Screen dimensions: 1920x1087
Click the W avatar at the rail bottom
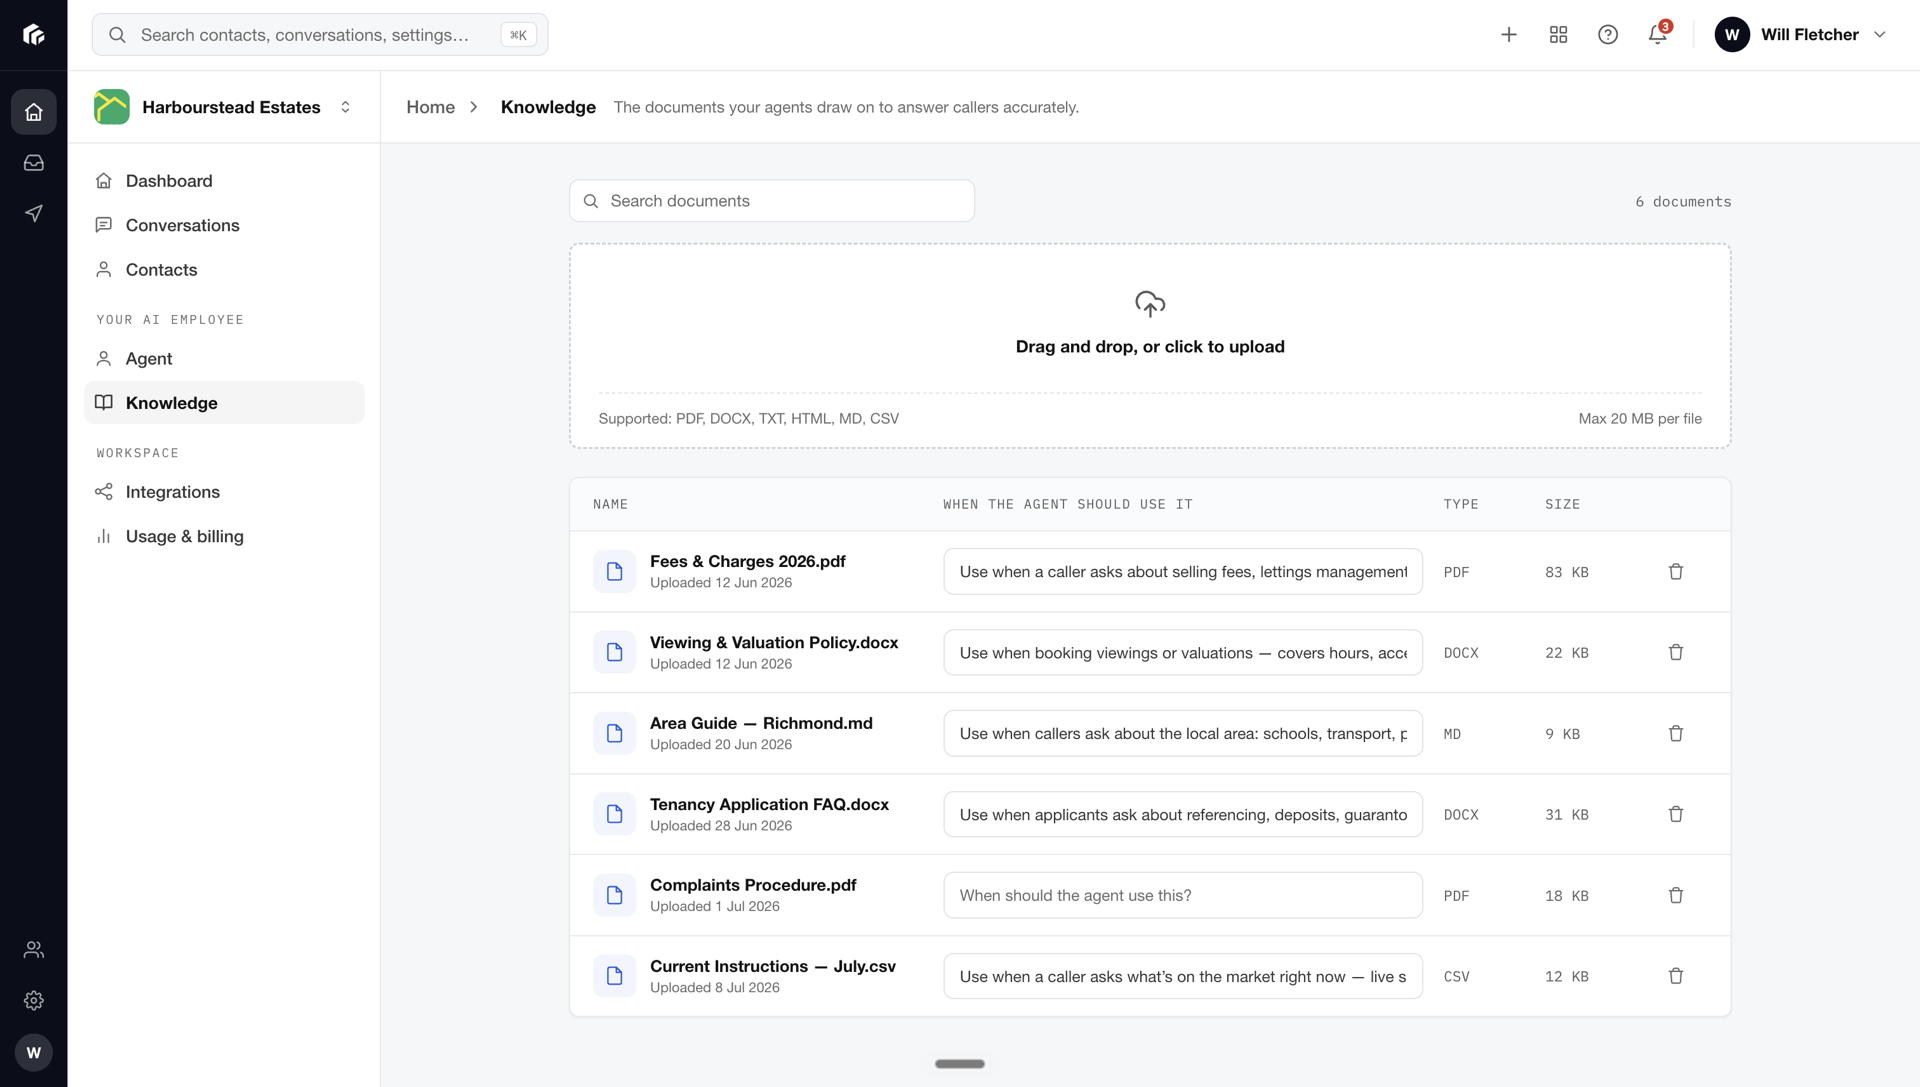pos(34,1053)
